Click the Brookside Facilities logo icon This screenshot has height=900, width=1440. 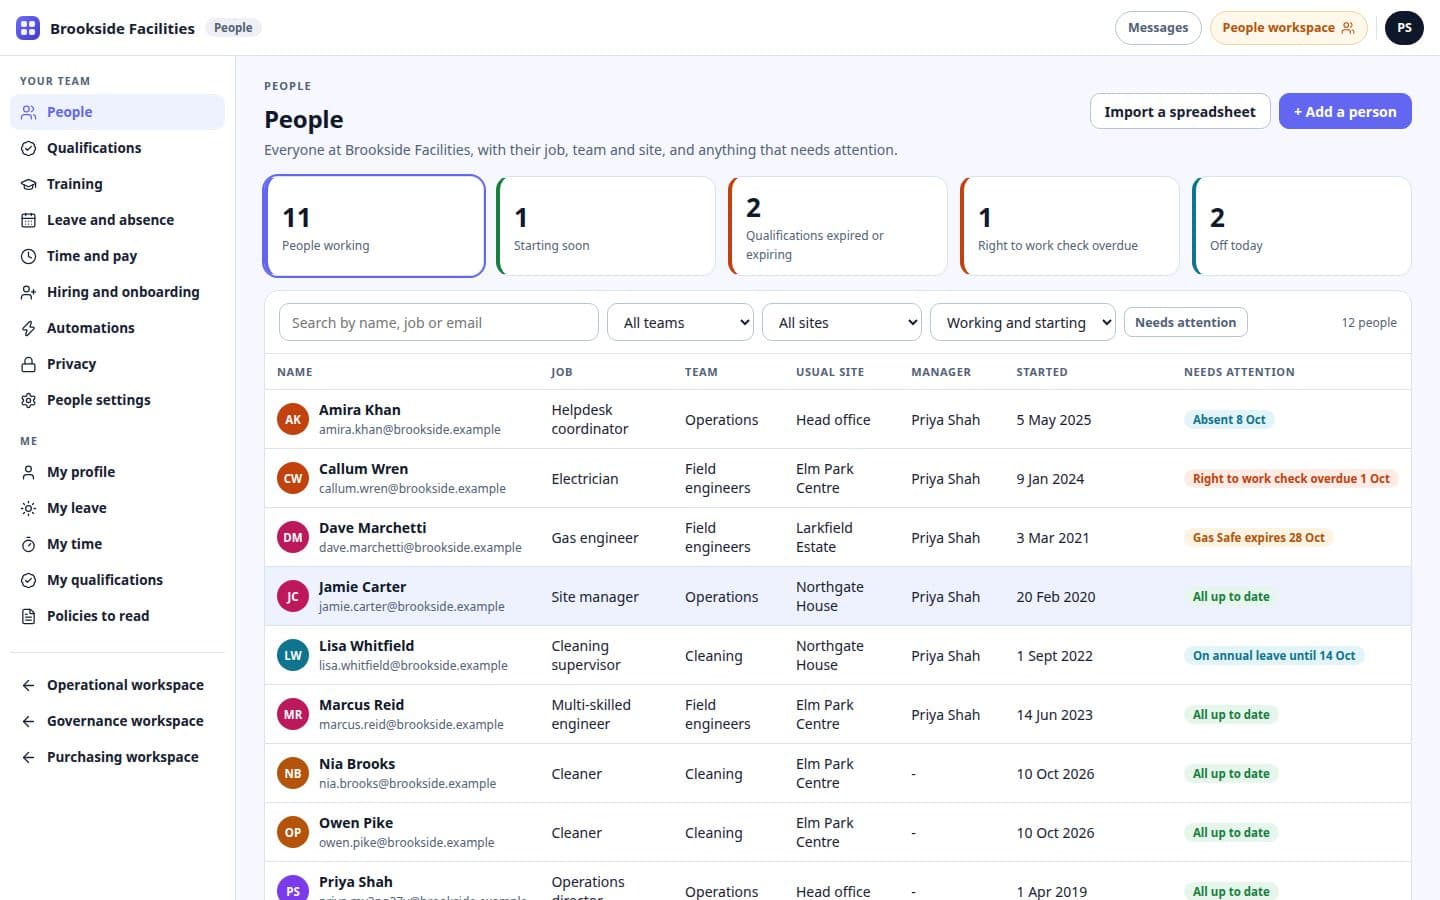[28, 28]
